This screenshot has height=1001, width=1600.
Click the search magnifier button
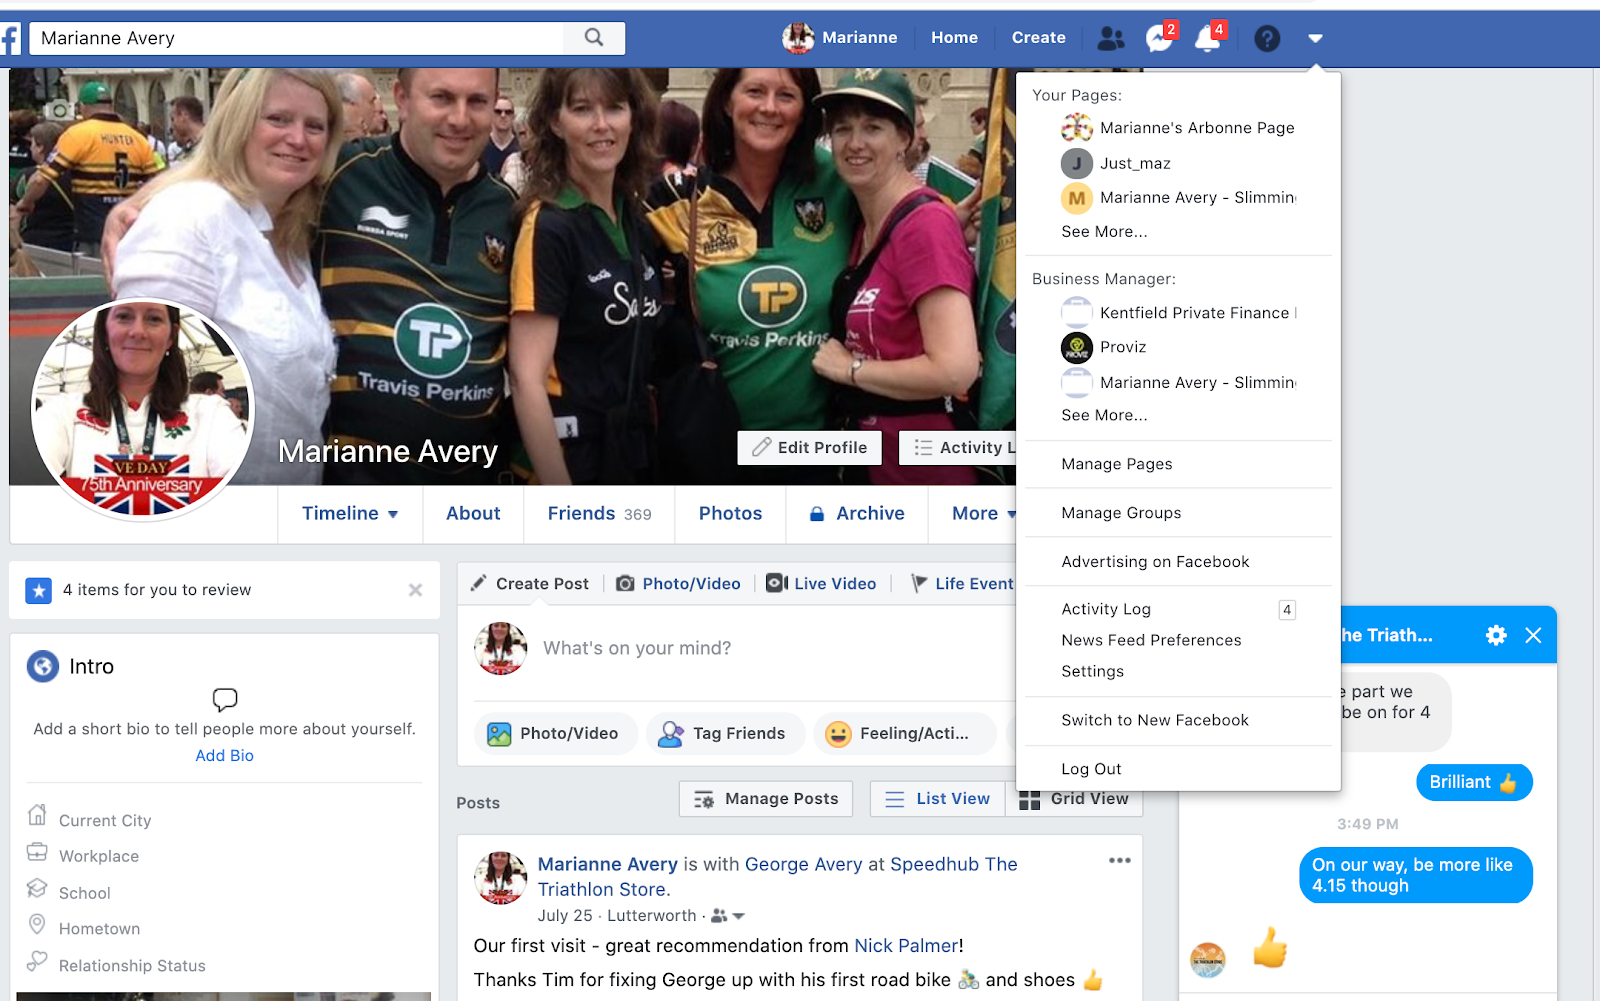(x=594, y=38)
